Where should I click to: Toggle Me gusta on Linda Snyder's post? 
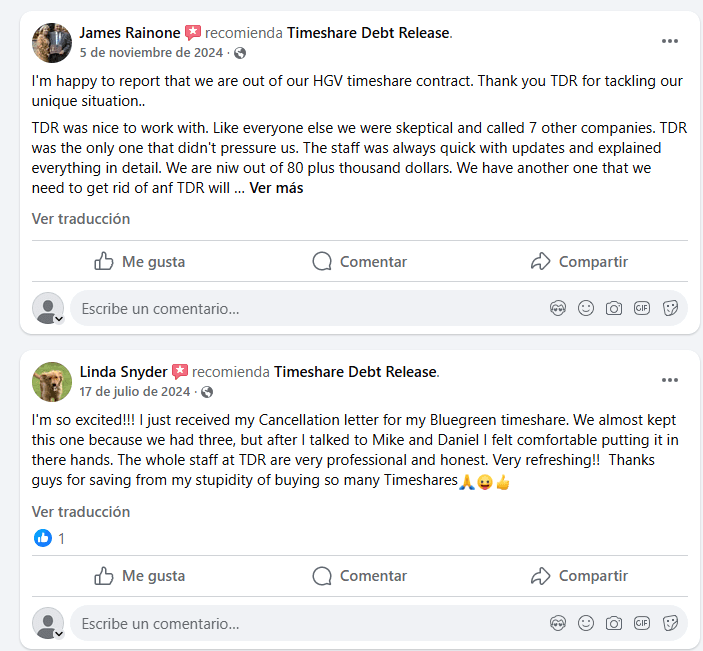pyautogui.click(x=140, y=576)
